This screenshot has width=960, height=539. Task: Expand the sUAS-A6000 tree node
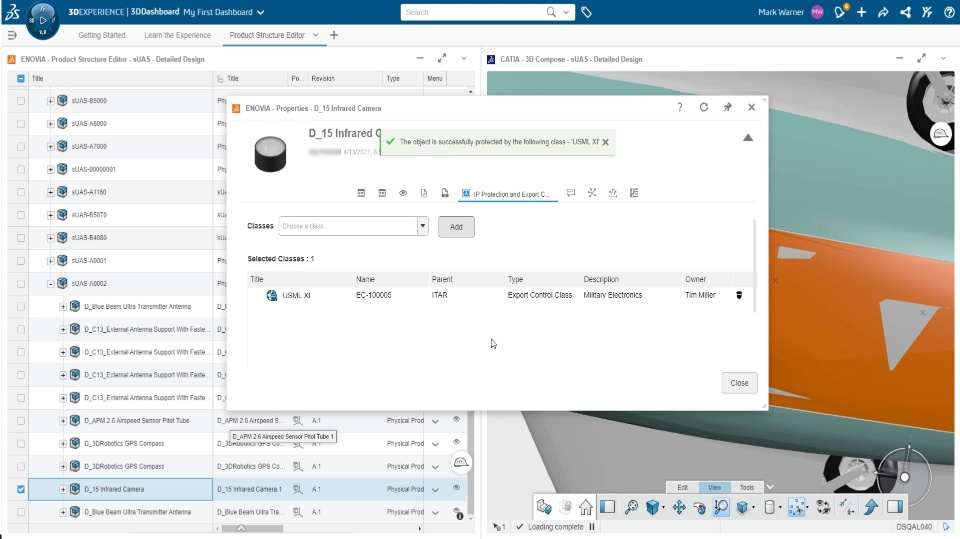point(51,124)
